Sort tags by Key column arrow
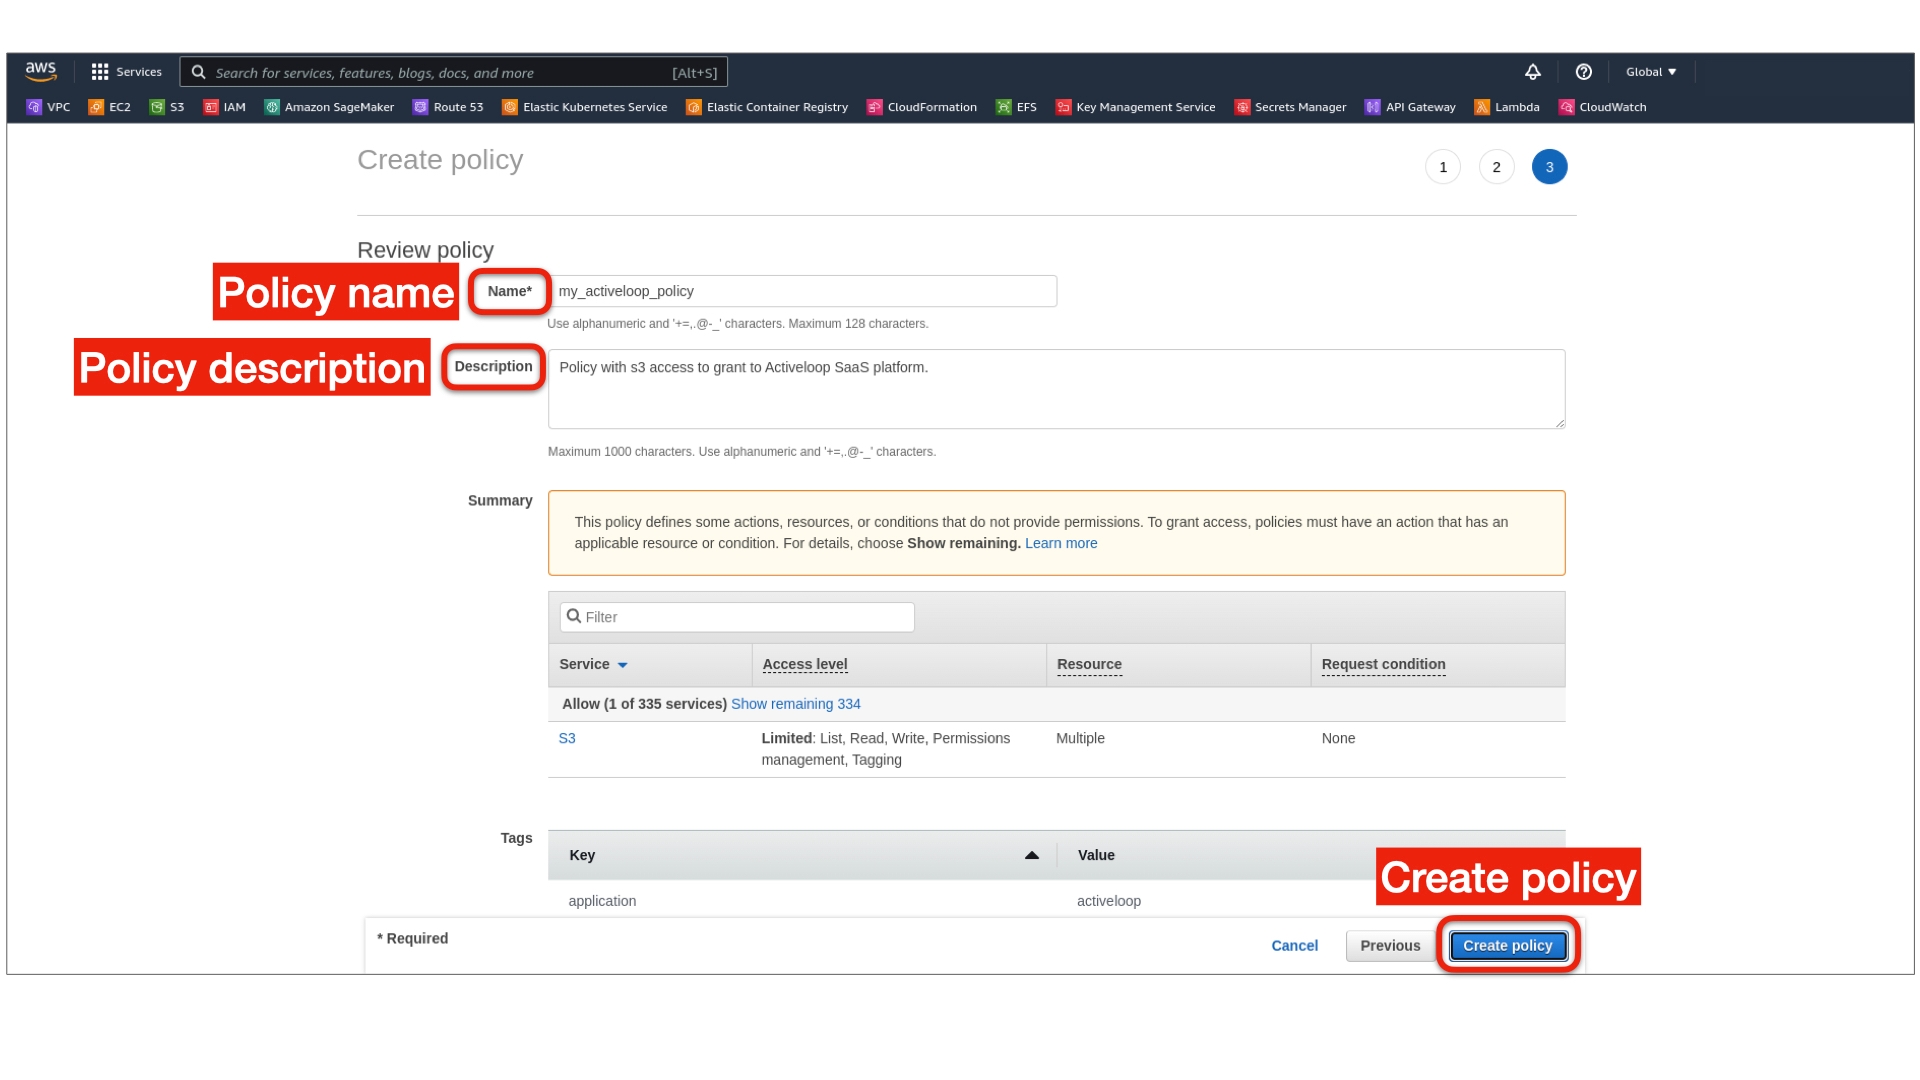This screenshot has width=1920, height=1080. 1031,855
